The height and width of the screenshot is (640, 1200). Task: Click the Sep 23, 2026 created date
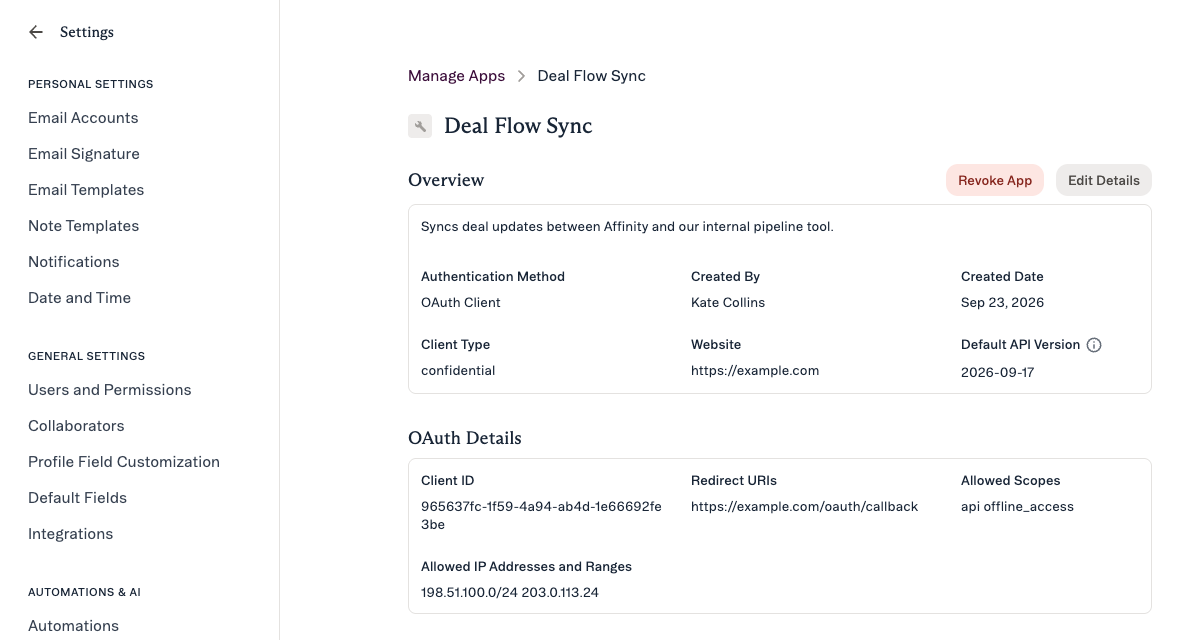(1002, 303)
